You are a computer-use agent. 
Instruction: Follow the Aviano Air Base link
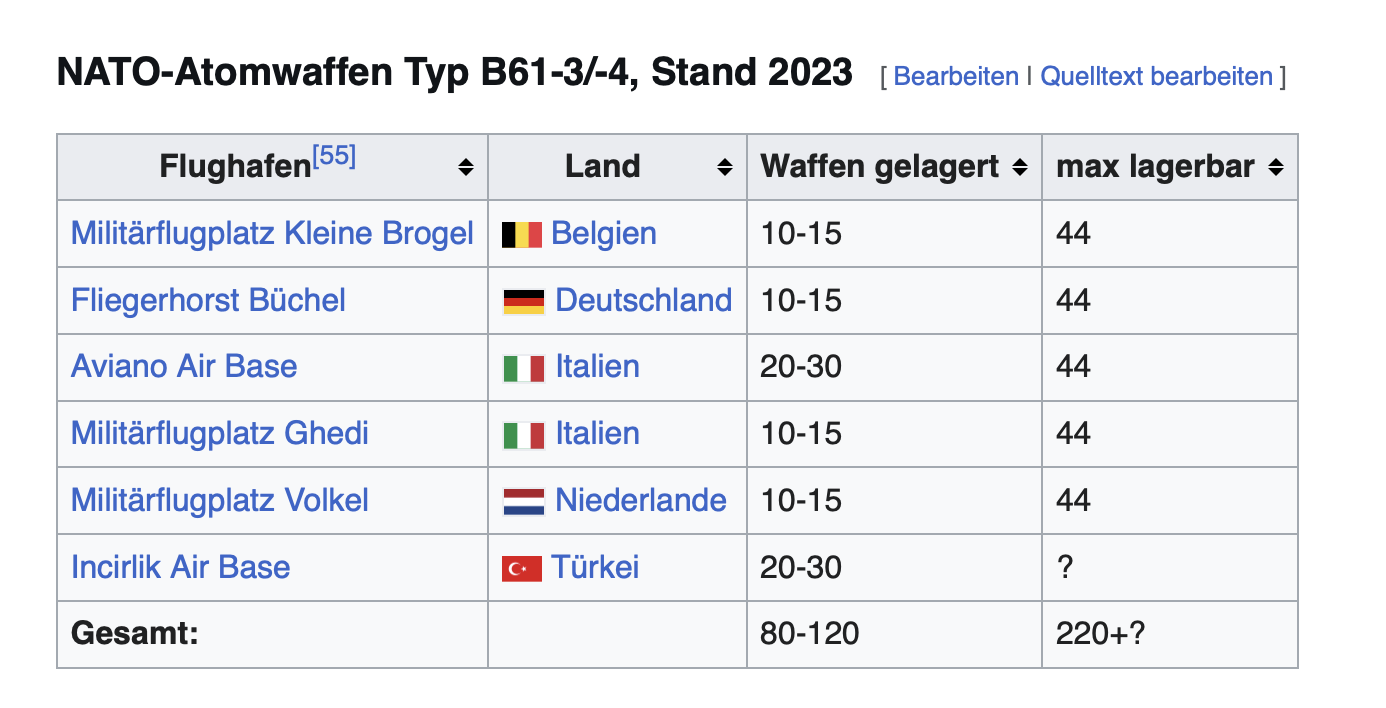[184, 367]
